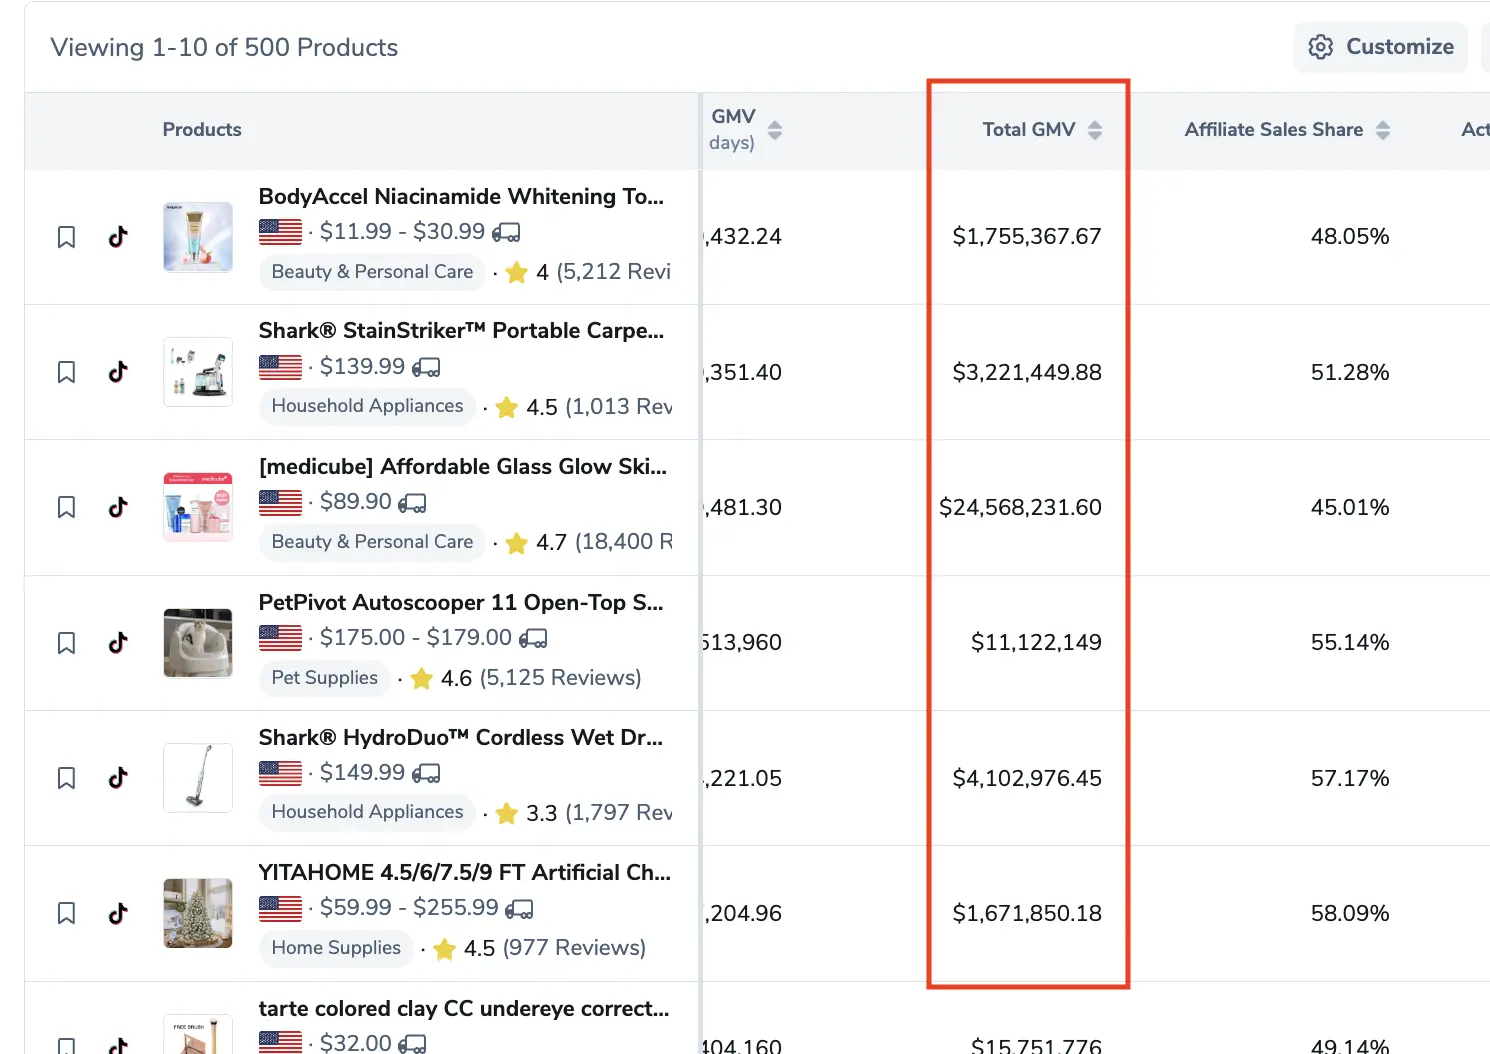
Task: Sort by GMV days column arrows
Action: 775,130
